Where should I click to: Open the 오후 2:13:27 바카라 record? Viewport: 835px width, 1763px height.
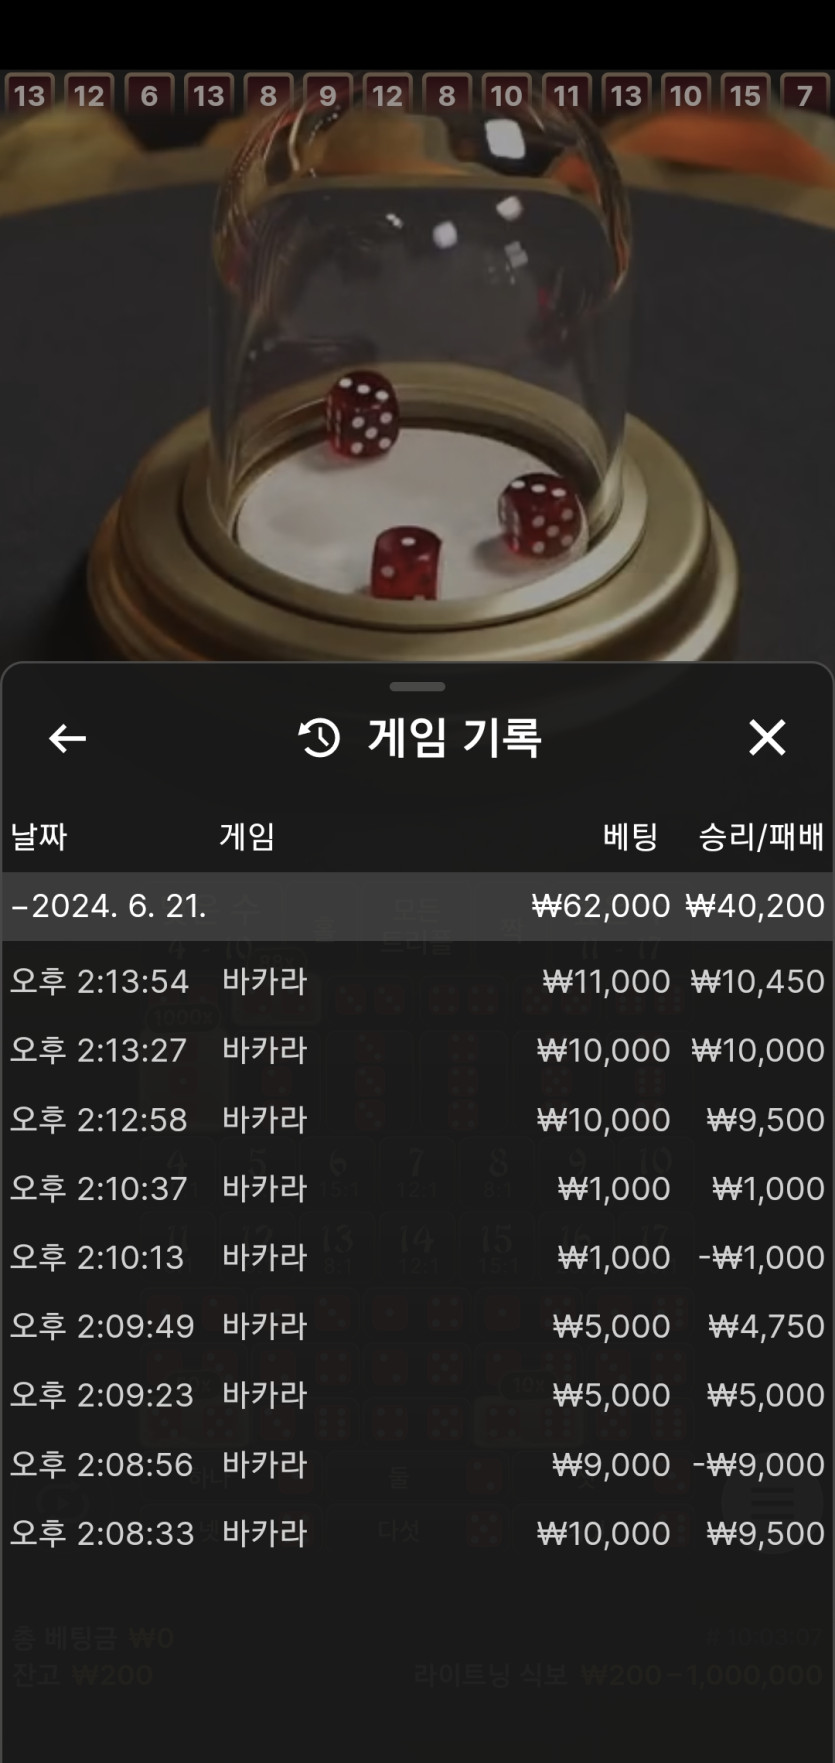(417, 1050)
